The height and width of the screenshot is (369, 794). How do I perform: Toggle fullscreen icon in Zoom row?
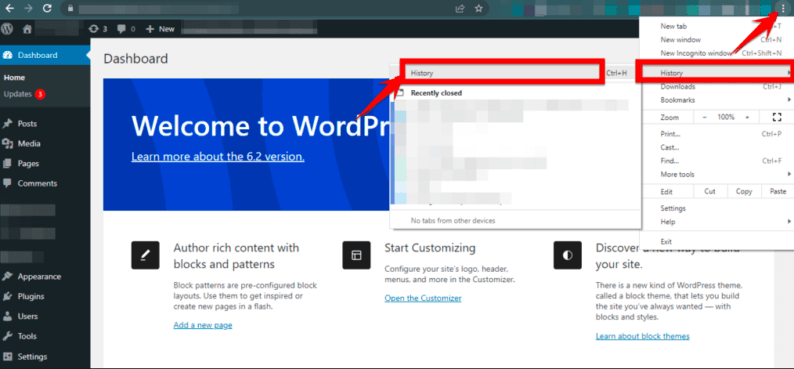777,117
